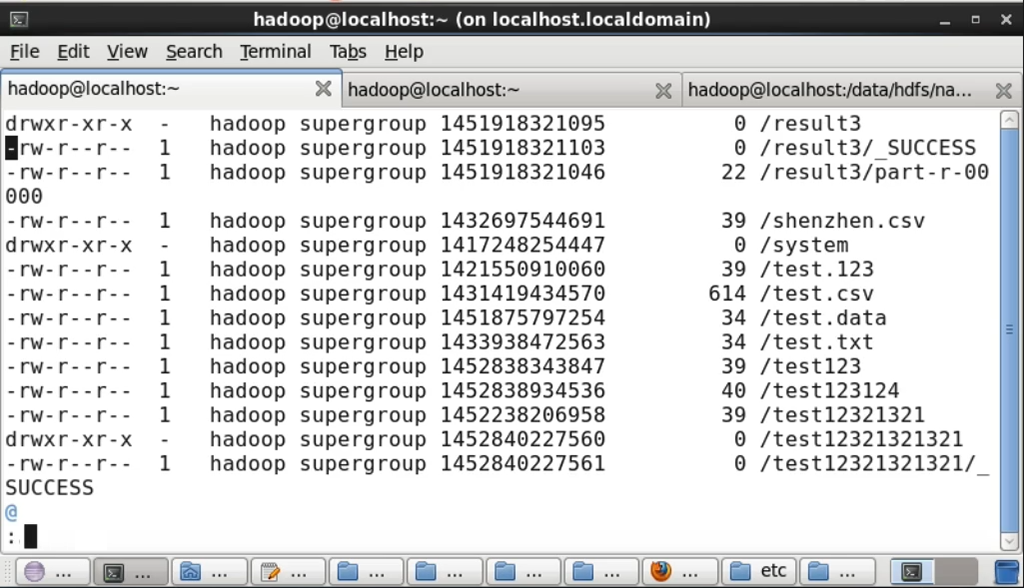Open the folder taskbar entry just before Firefox
1024x588 pixels.
601,572
